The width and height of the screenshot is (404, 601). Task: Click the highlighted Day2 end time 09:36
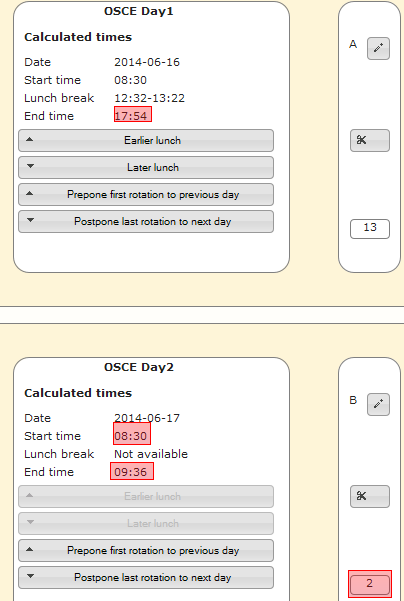click(x=132, y=471)
